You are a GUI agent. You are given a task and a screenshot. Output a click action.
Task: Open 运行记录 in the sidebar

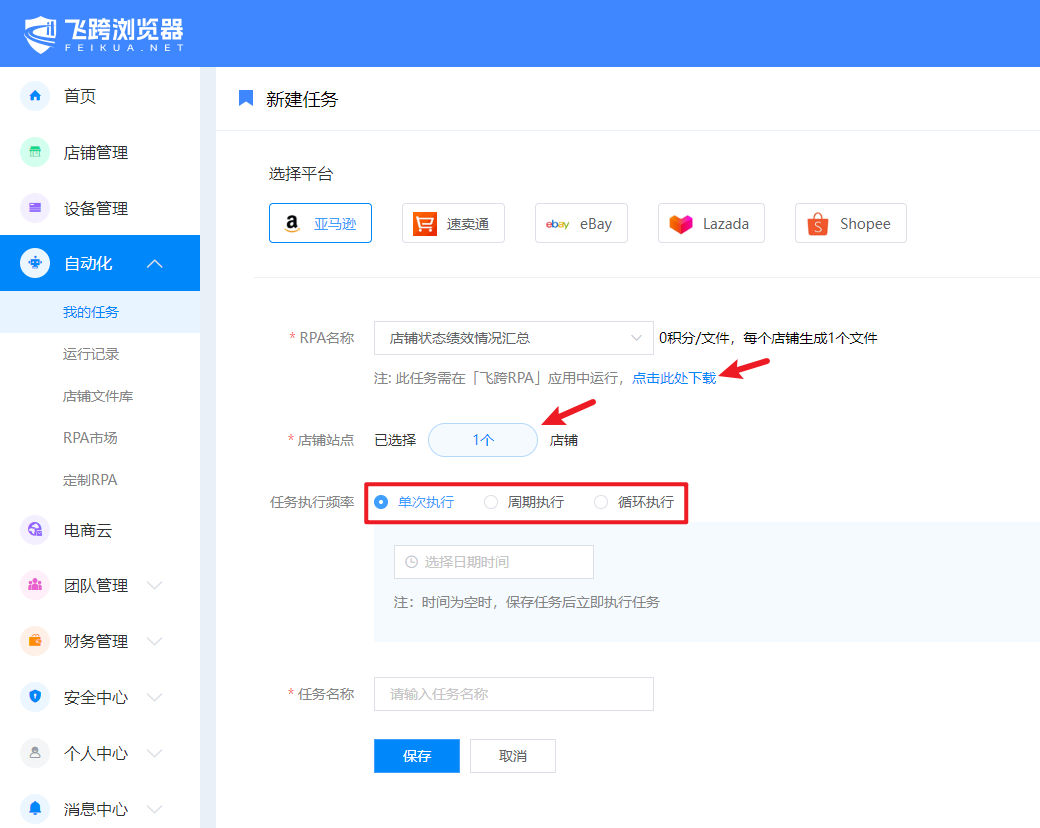coord(91,354)
